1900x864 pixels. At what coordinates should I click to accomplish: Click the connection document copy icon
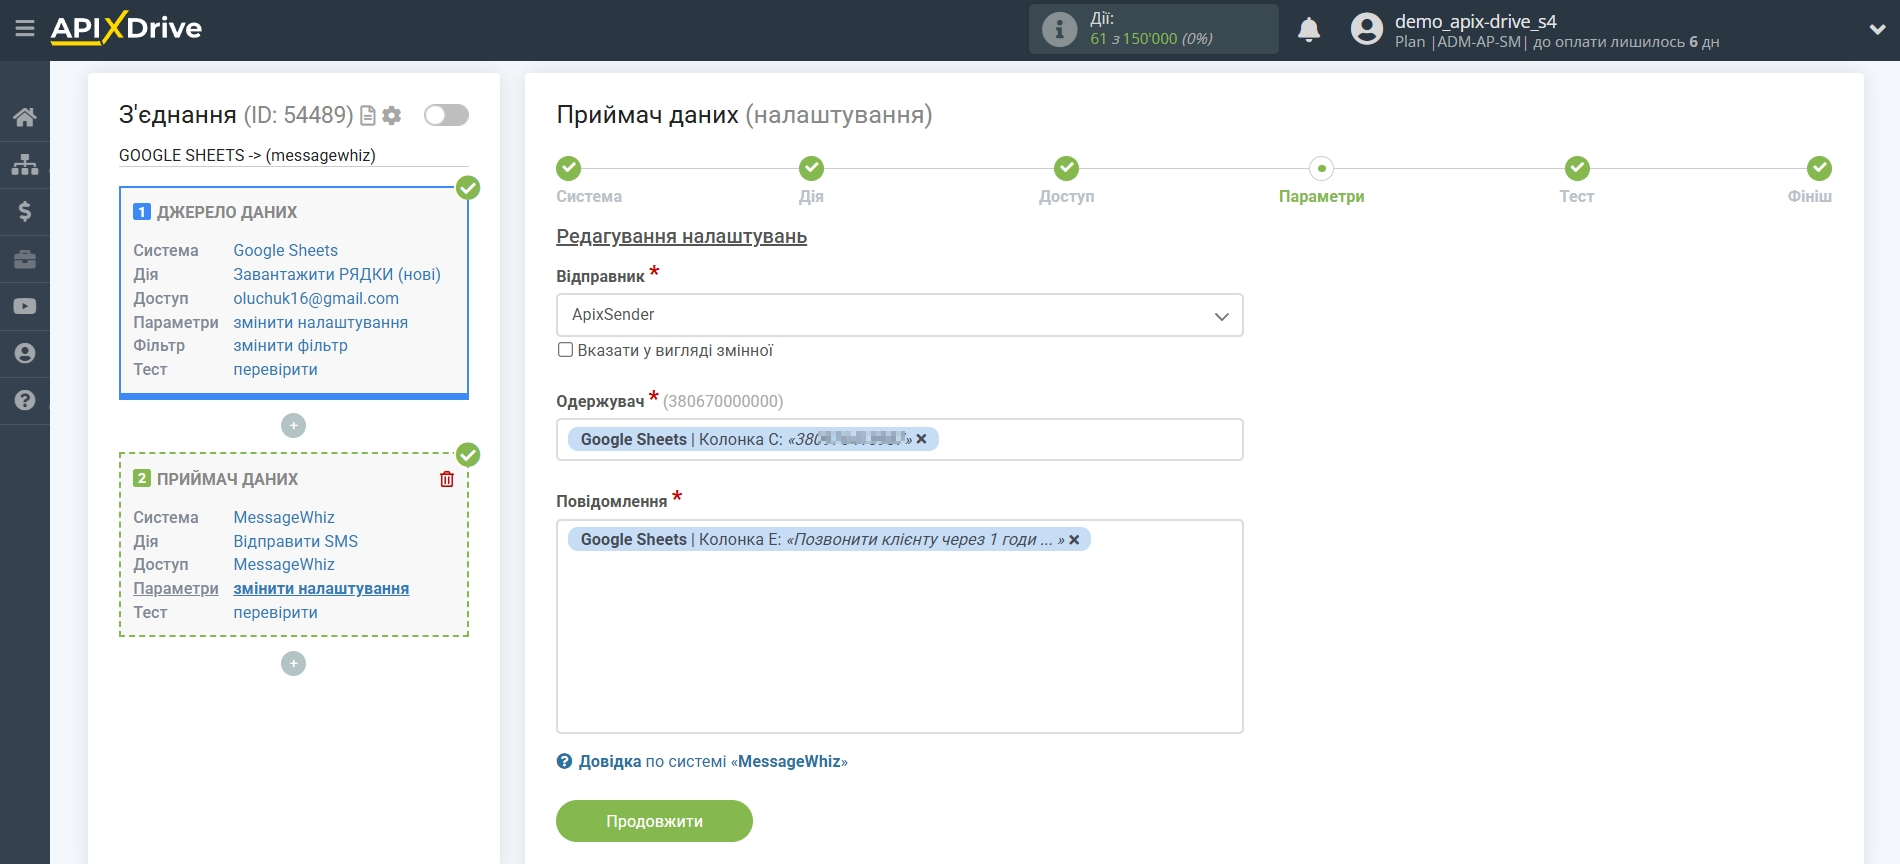click(x=368, y=116)
